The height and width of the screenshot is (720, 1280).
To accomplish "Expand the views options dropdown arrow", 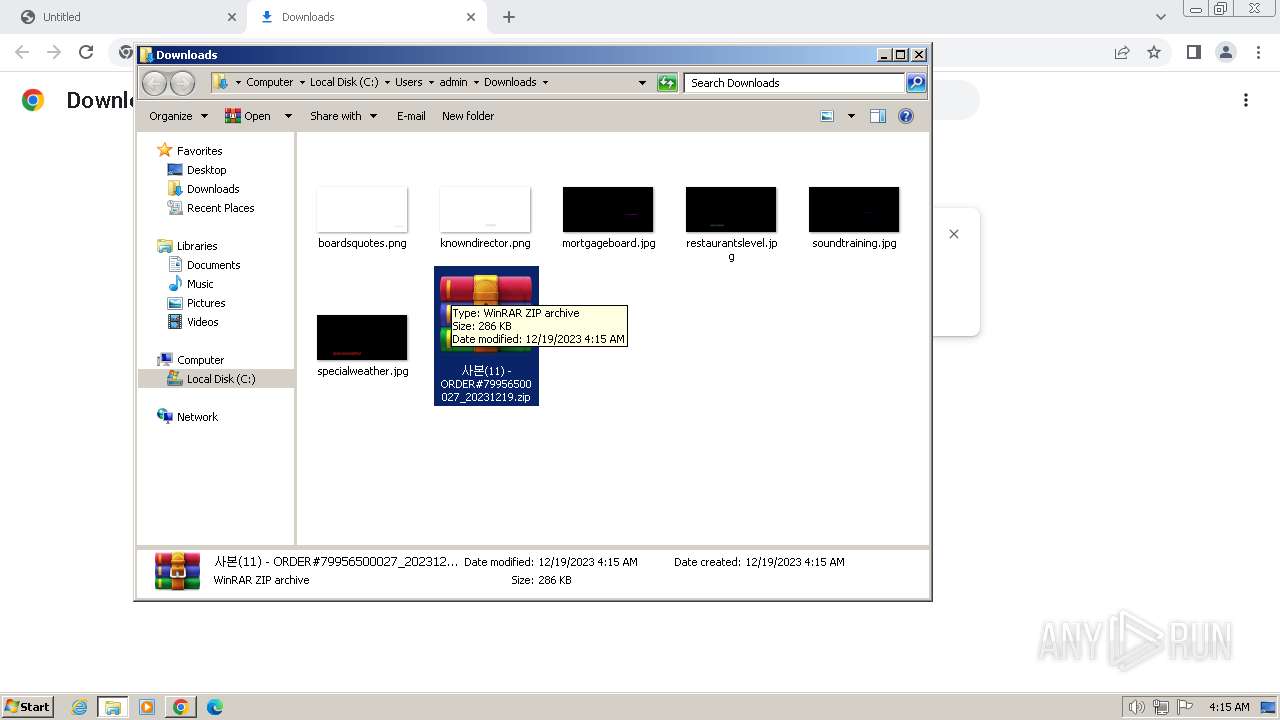I will (x=851, y=116).
